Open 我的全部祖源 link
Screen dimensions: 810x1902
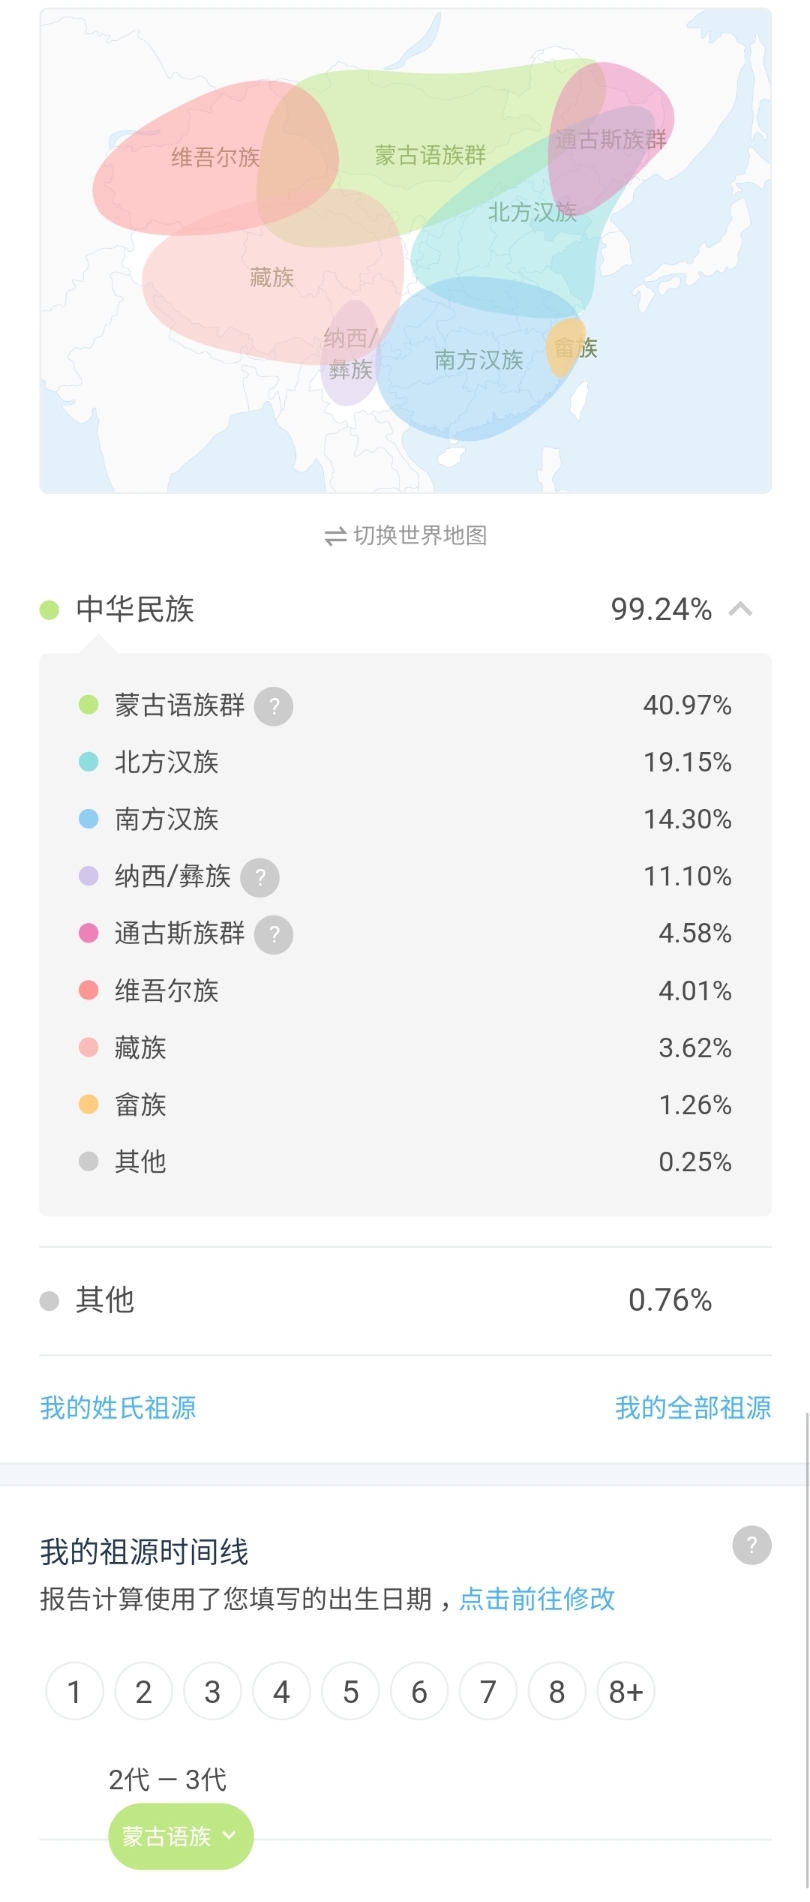point(693,1408)
